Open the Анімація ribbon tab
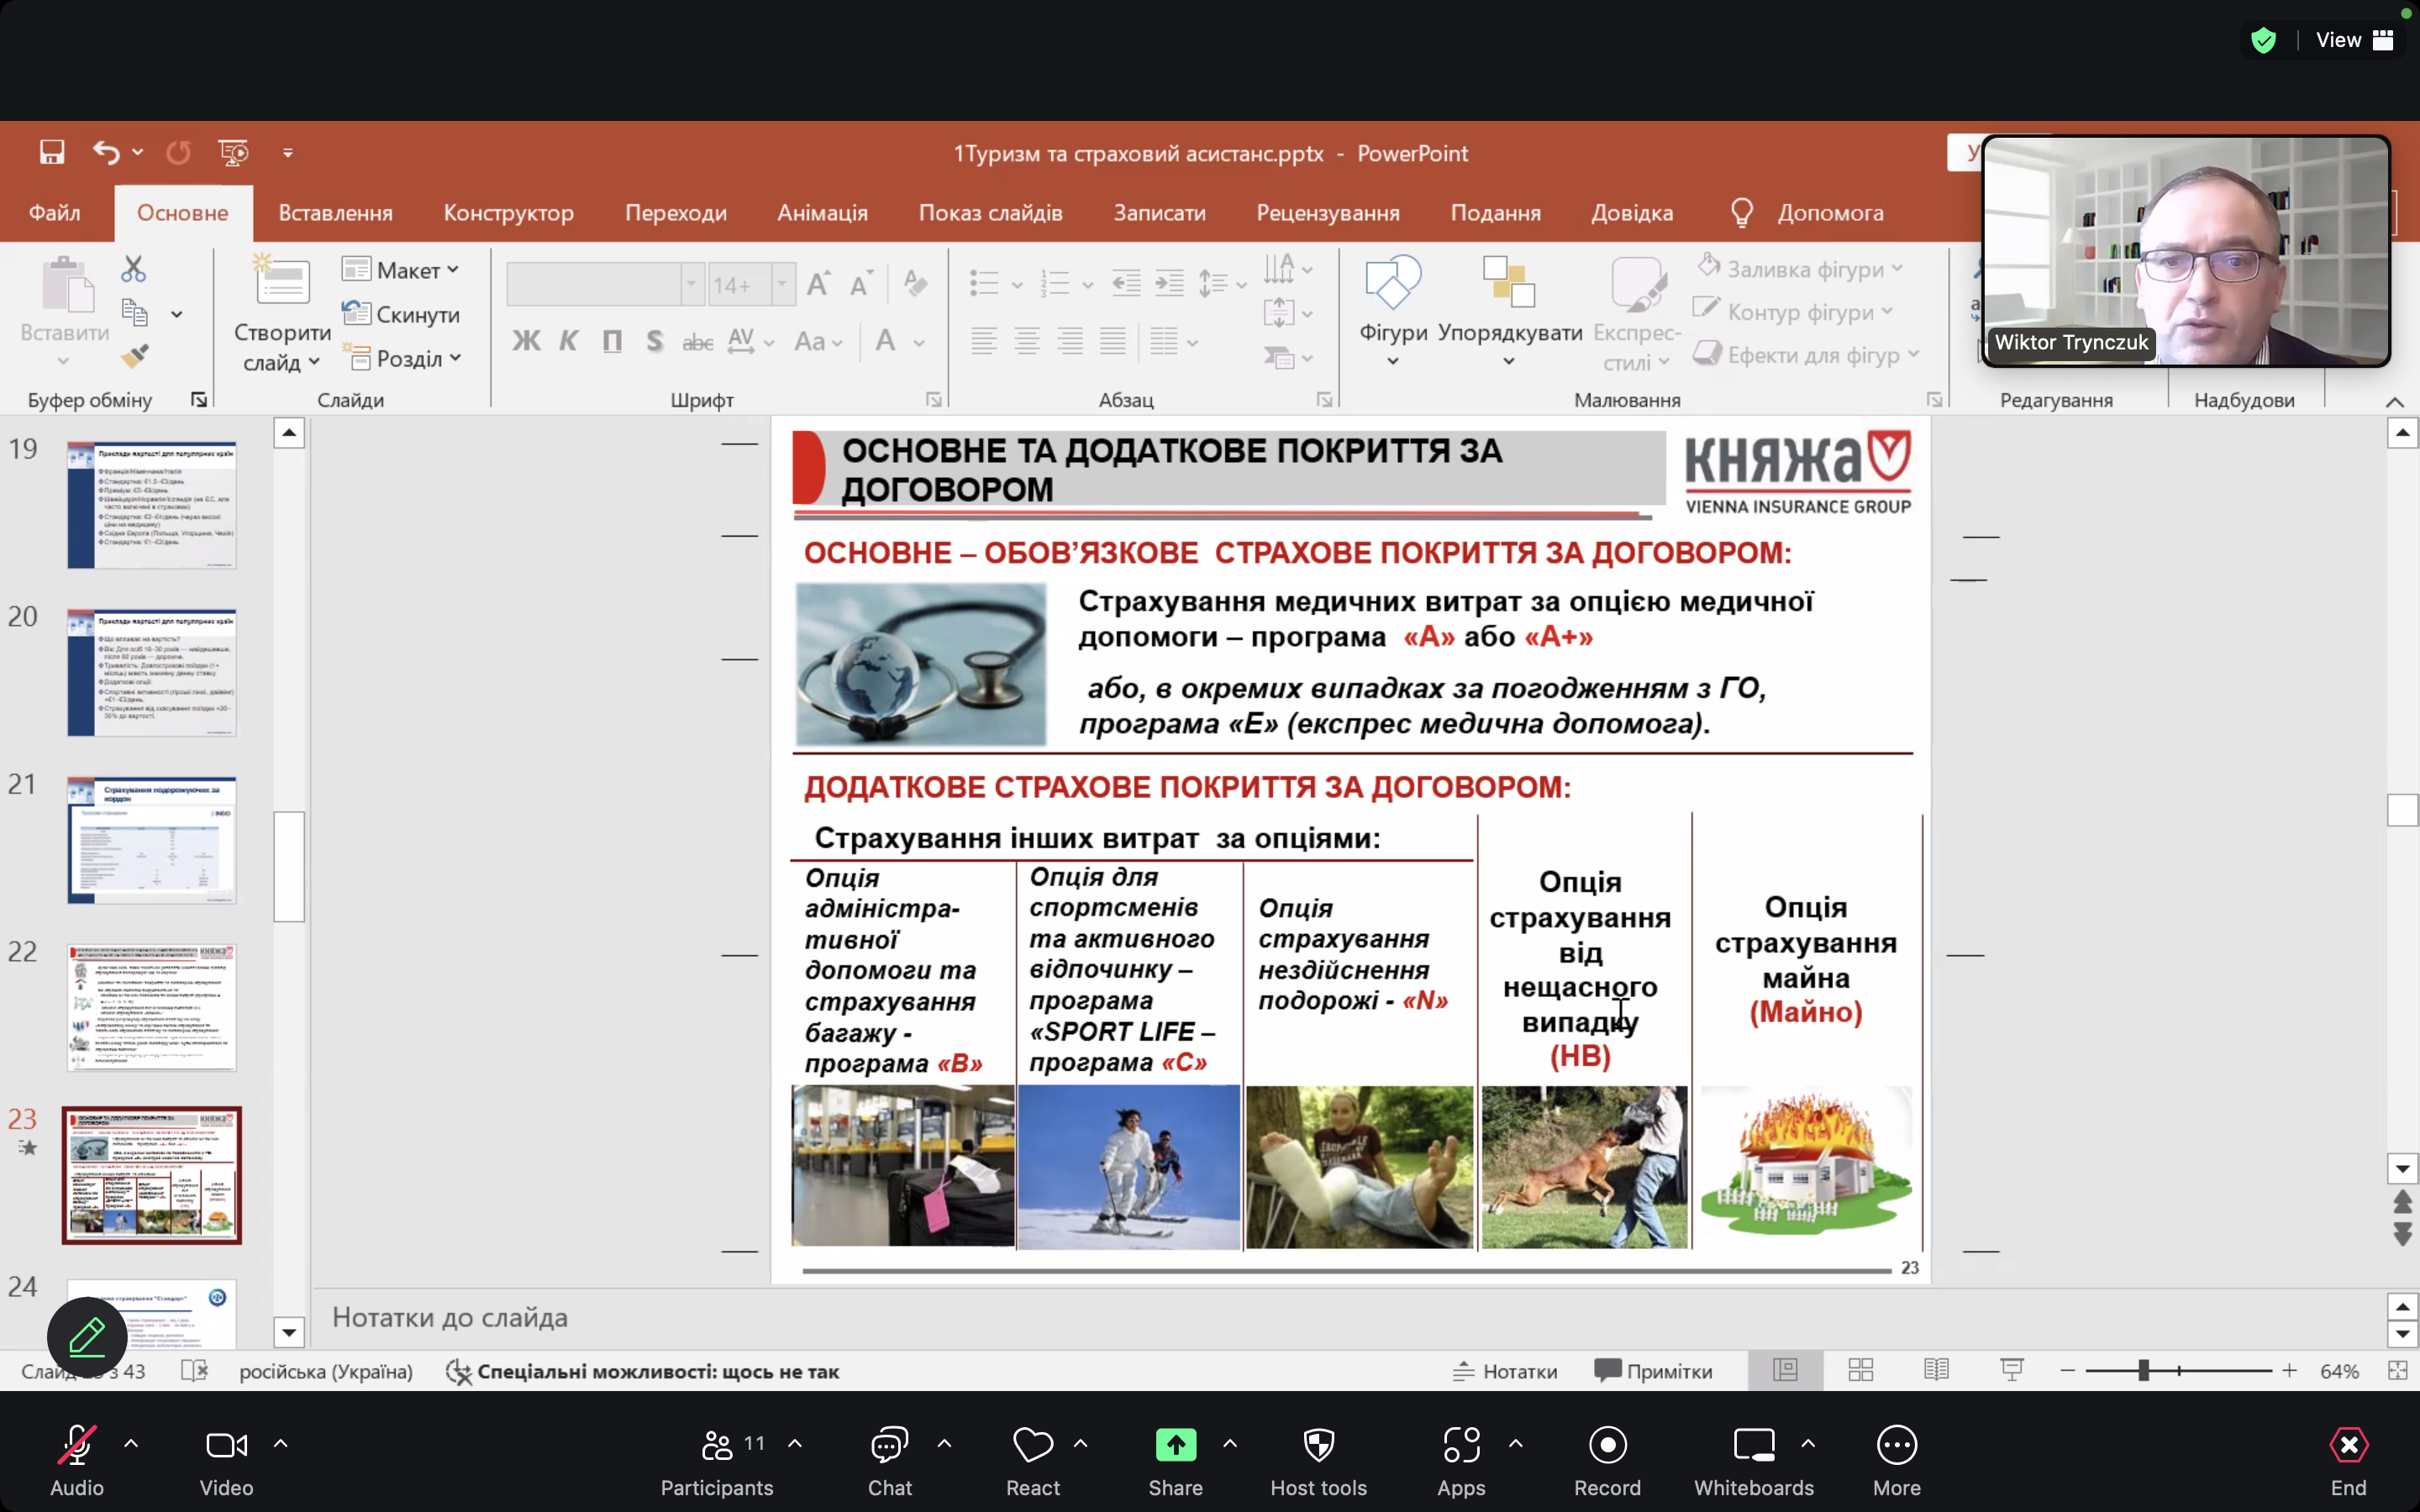The image size is (2420, 1512). [822, 213]
